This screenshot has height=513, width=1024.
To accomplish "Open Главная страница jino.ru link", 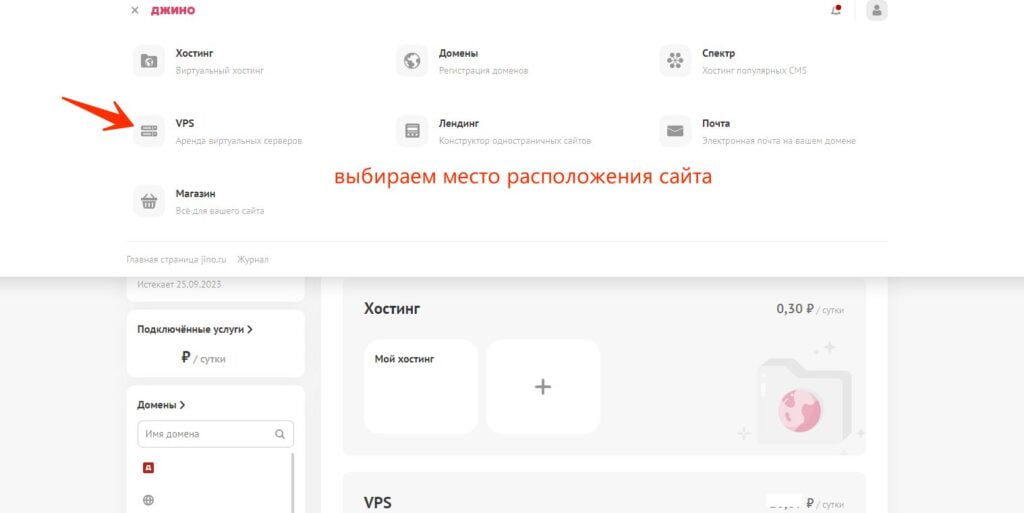I will [x=176, y=260].
